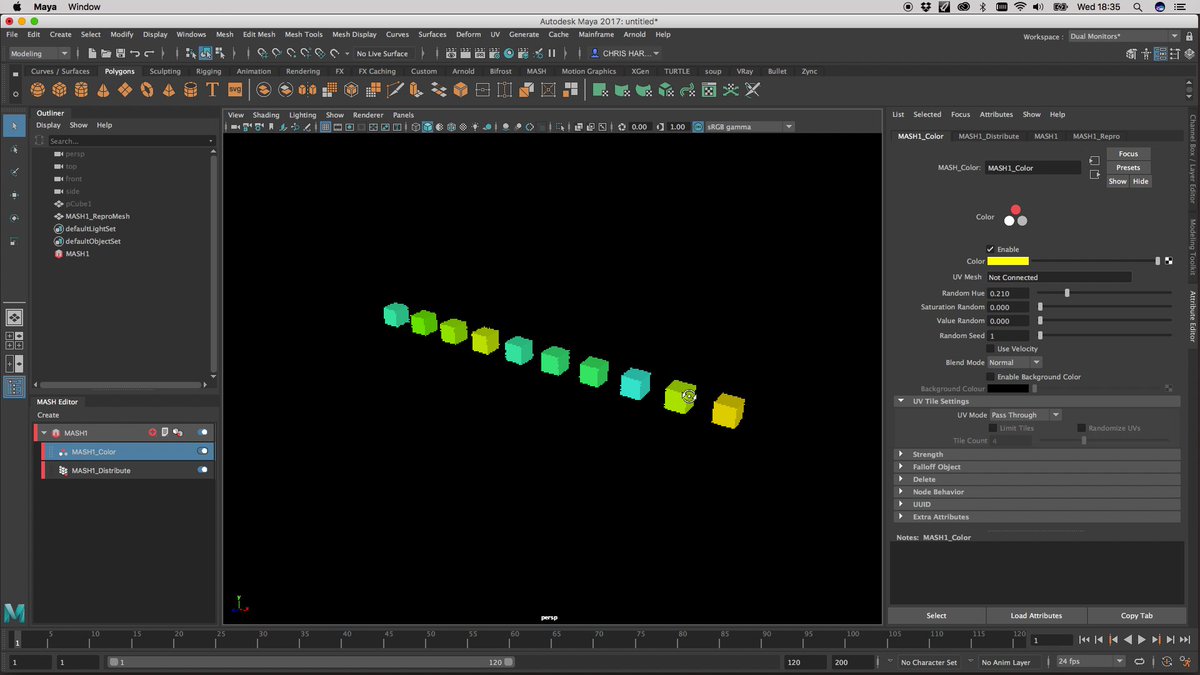This screenshot has width=1200, height=675.
Task: Collapse the UV Tile Settings section
Action: (901, 401)
